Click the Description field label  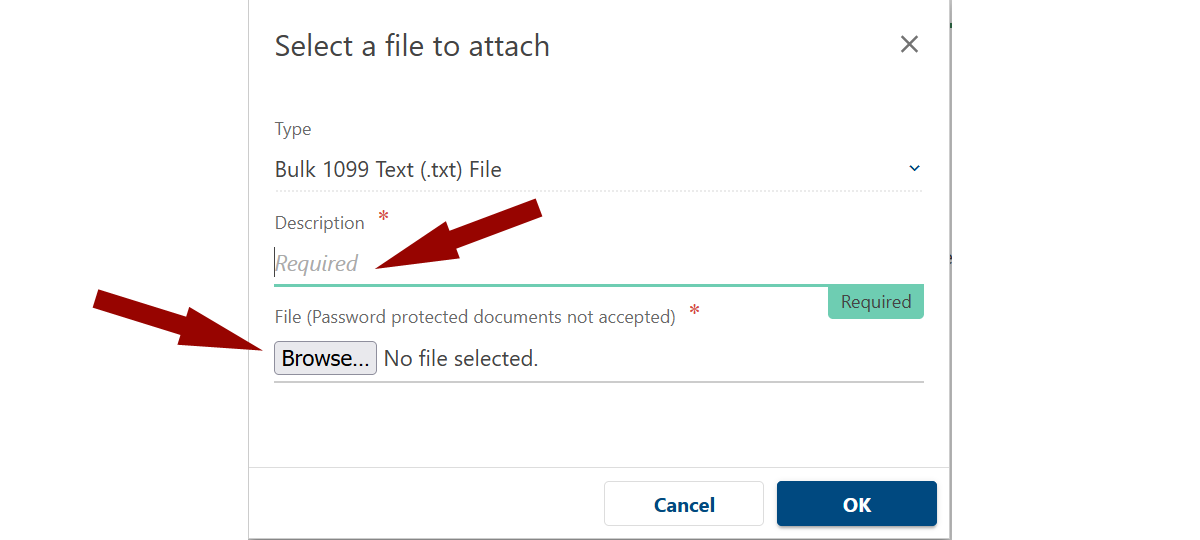[319, 223]
